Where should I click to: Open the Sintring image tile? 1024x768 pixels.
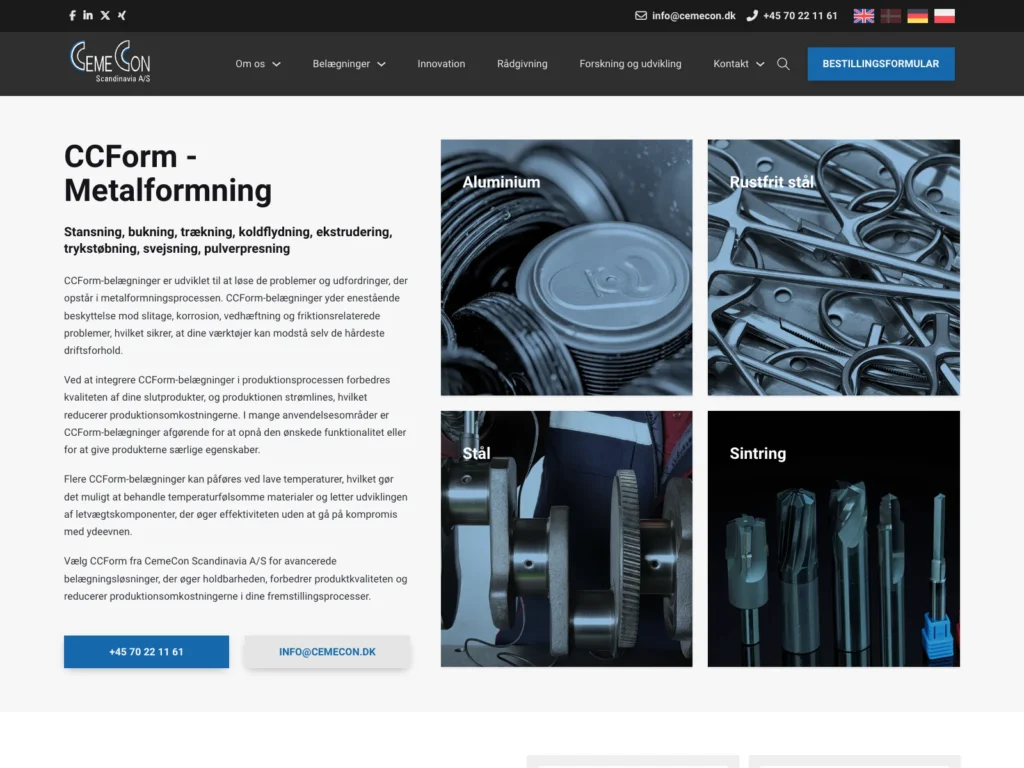pos(834,539)
